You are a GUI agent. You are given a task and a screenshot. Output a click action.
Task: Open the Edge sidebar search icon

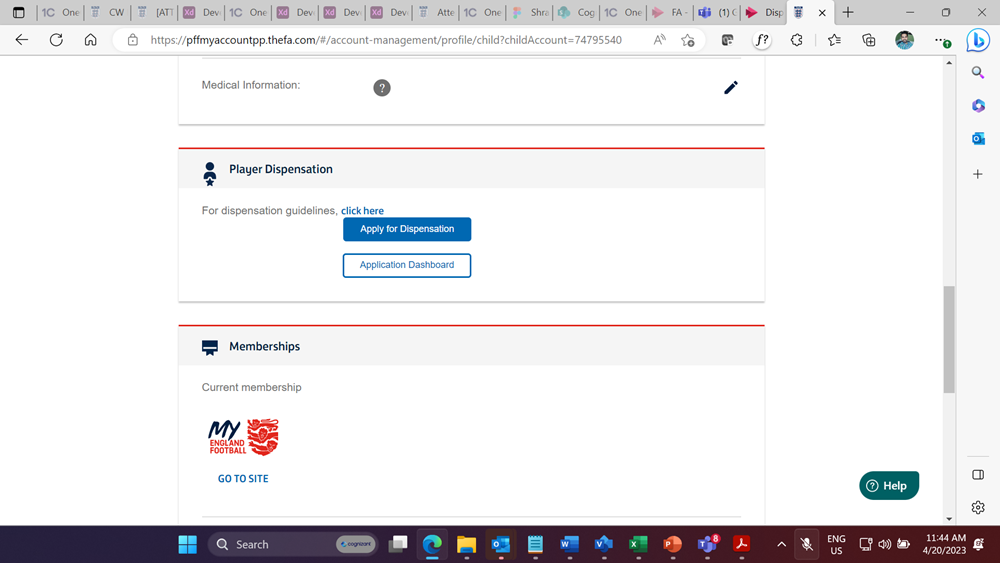pyautogui.click(x=978, y=73)
